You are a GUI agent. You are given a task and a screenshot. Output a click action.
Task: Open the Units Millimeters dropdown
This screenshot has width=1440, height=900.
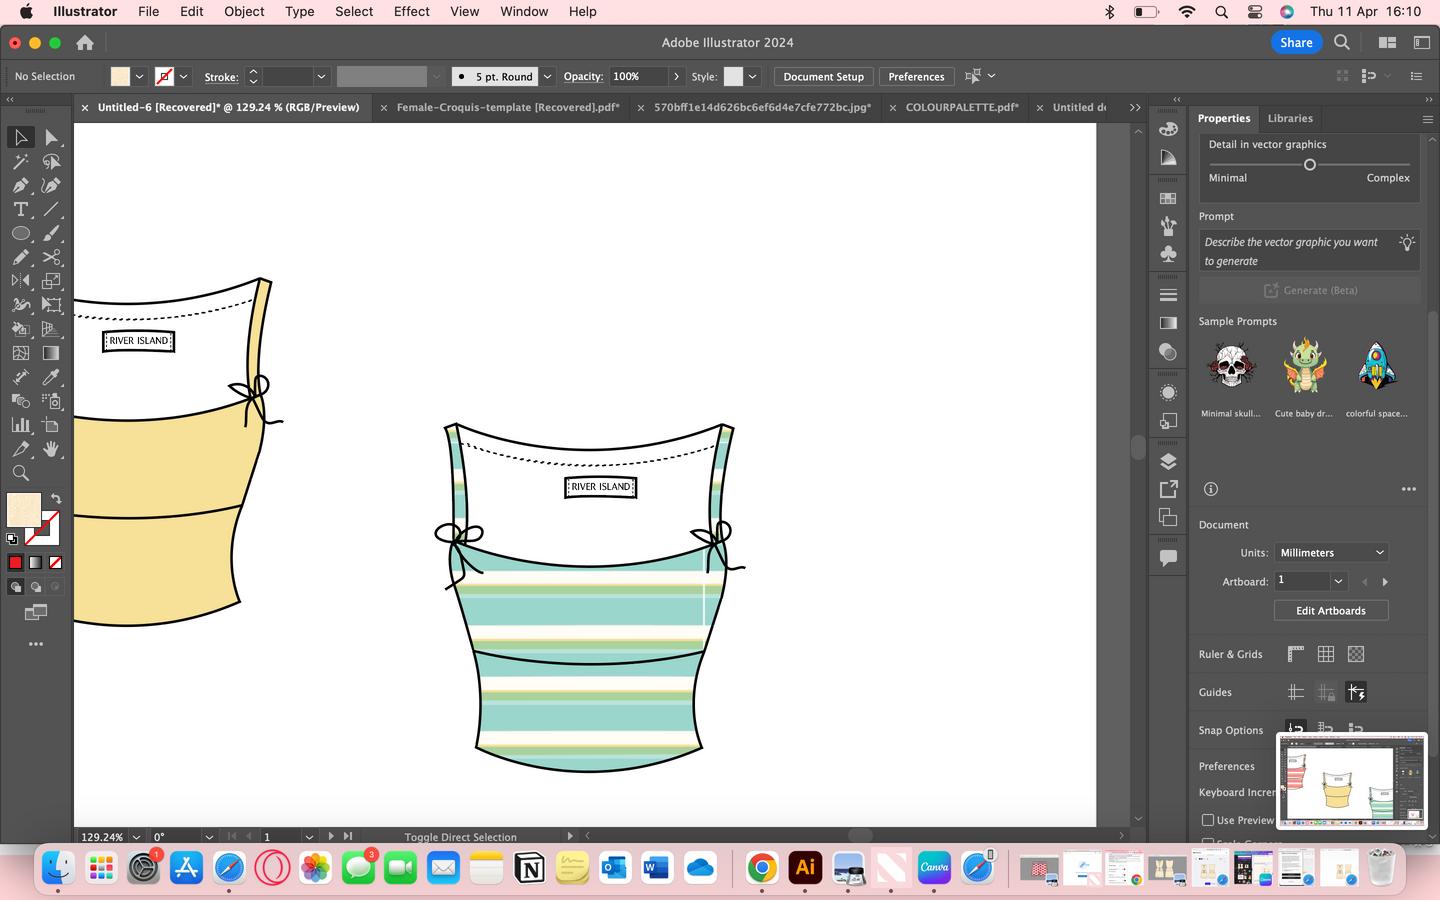(x=1331, y=553)
